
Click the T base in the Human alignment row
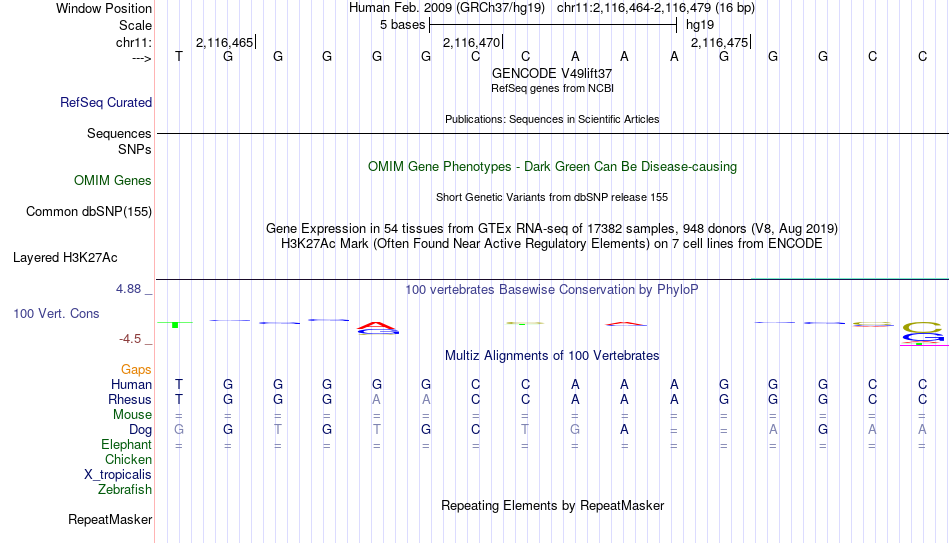[x=179, y=384]
